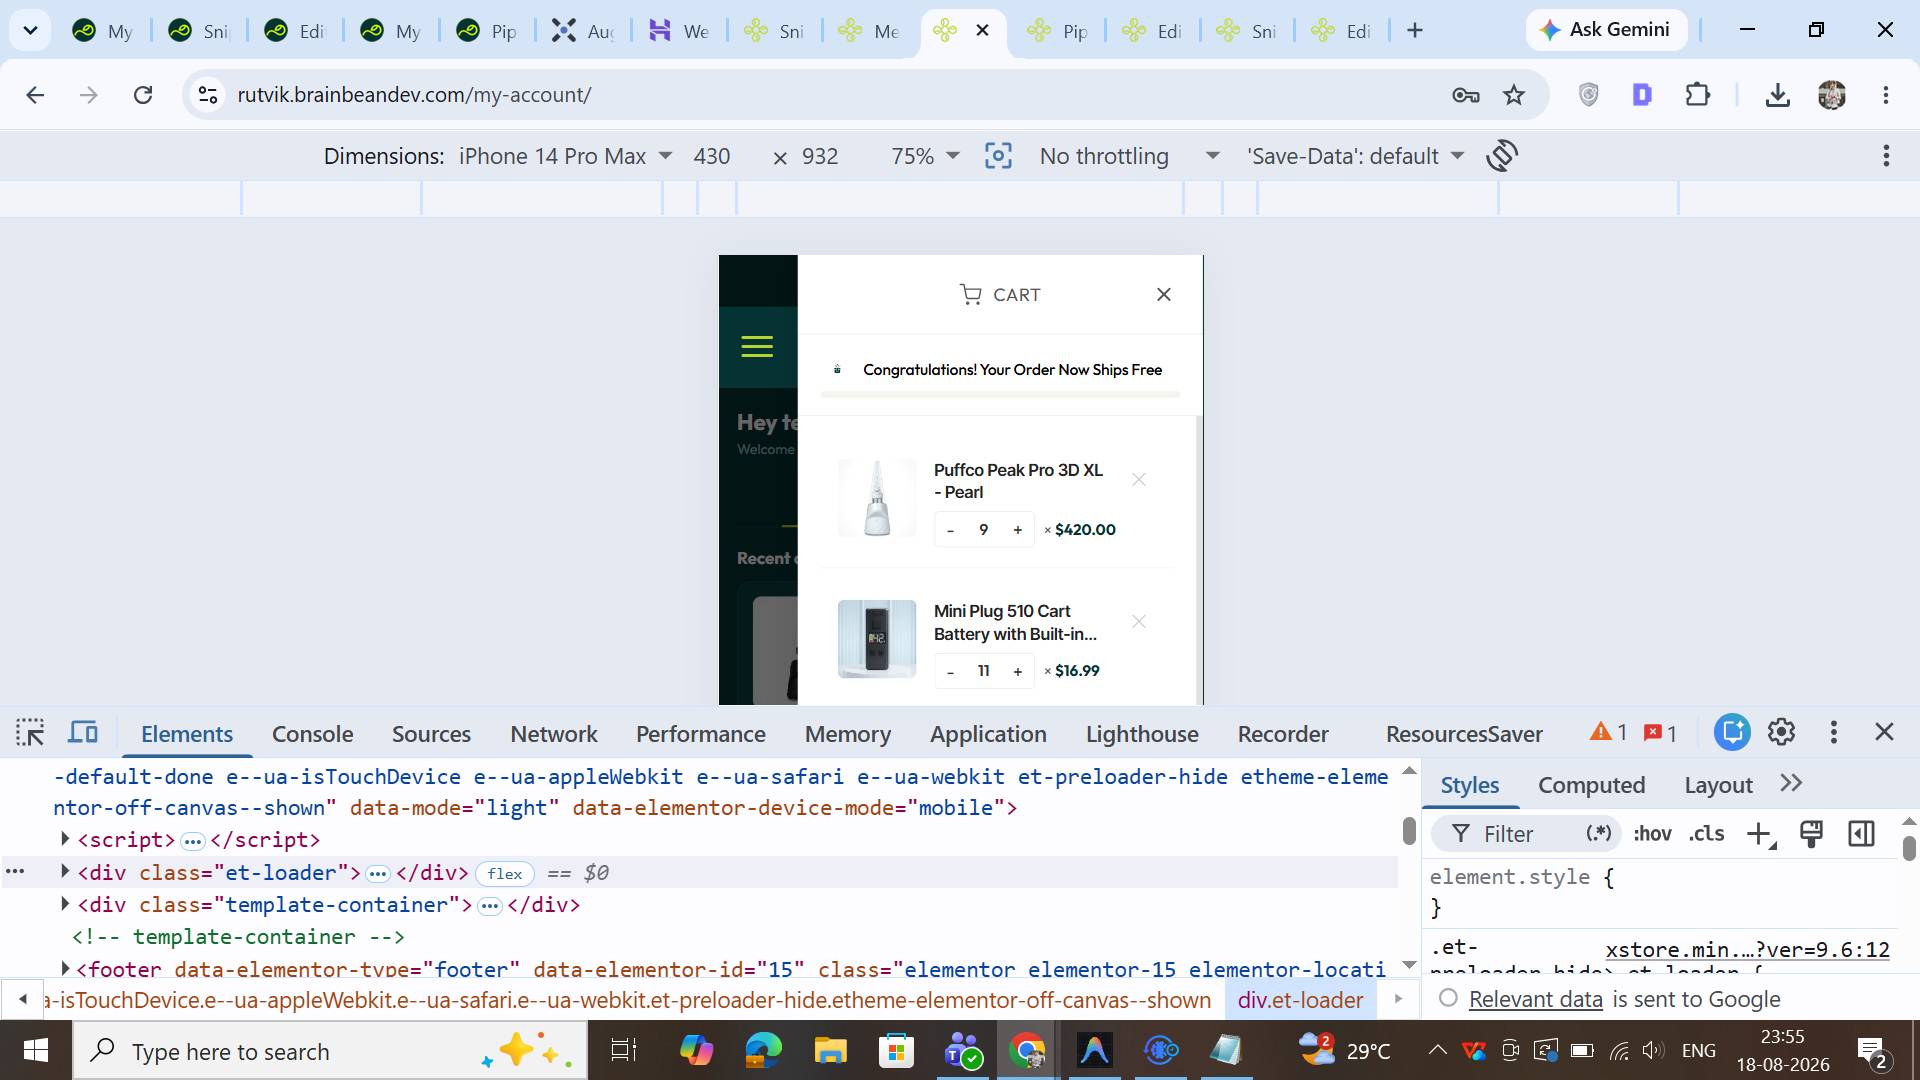This screenshot has width=1920, height=1080.
Task: Toggle the :hov element state panel
Action: [x=1652, y=834]
